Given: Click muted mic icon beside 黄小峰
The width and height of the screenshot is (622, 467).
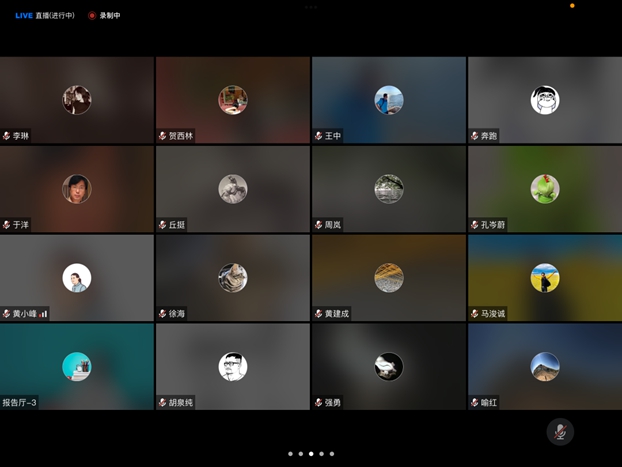Looking at the screenshot, I should coord(6,313).
